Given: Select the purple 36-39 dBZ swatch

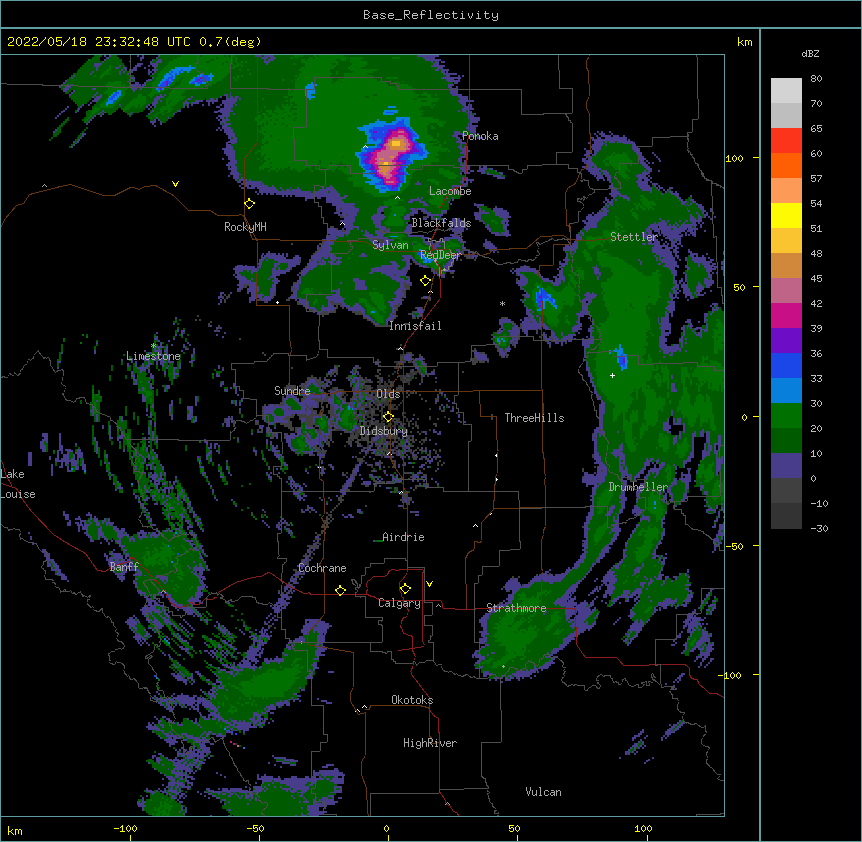Looking at the screenshot, I should 786,341.
